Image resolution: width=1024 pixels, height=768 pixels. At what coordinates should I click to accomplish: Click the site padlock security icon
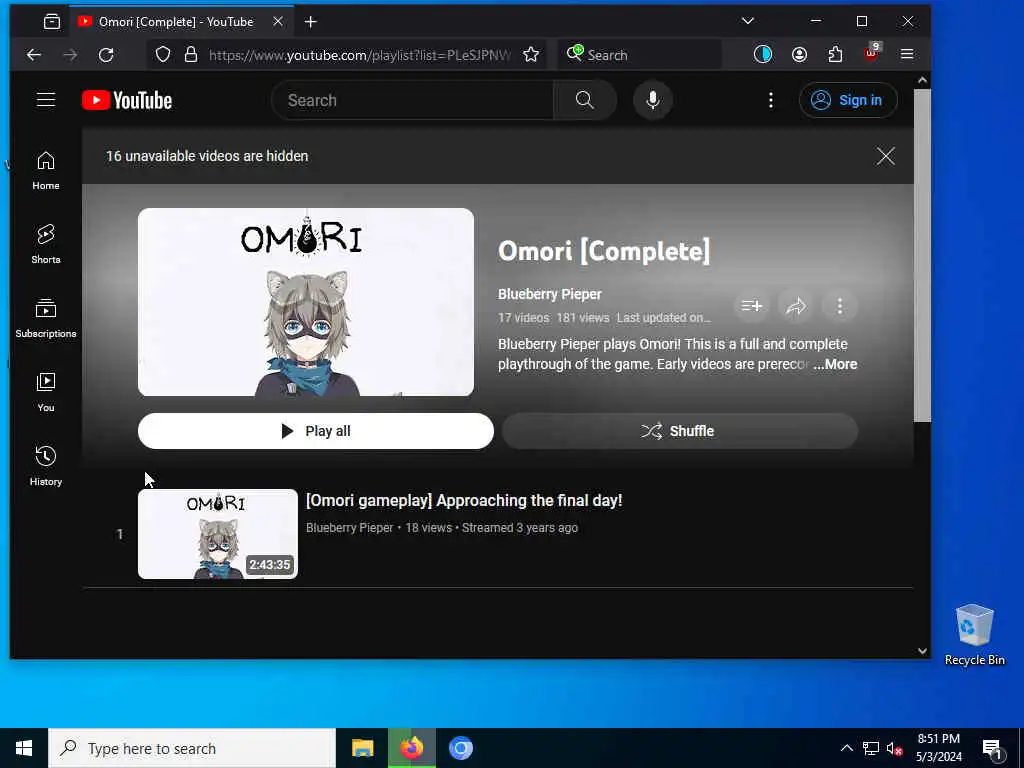point(191,55)
